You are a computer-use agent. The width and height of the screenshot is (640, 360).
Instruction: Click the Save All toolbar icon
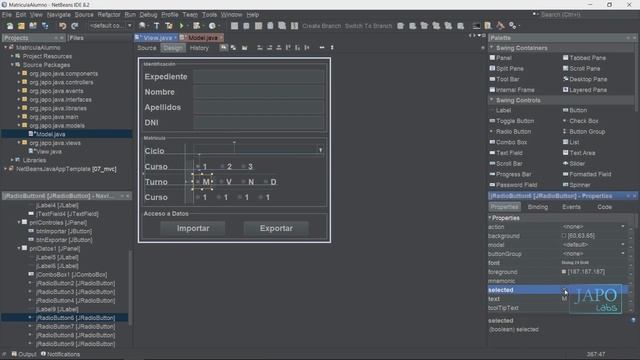(x=45, y=26)
